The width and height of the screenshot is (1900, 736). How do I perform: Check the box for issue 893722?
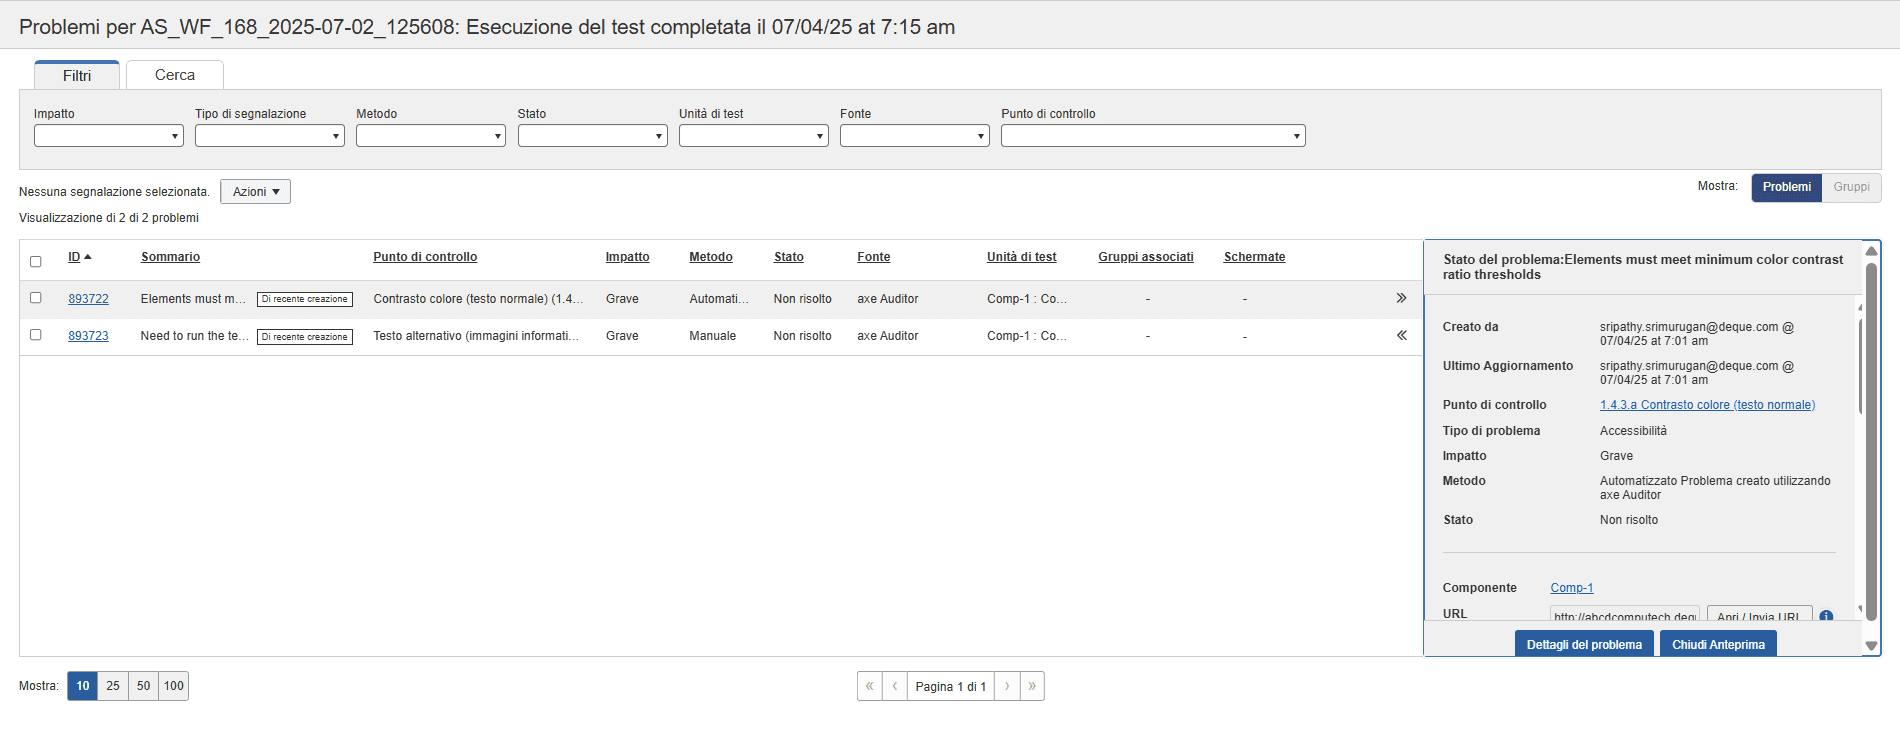tap(36, 298)
